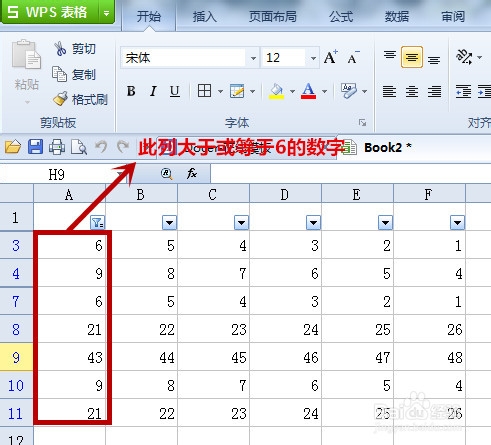Click the Cut (剪切) scissors button
The width and height of the screenshot is (491, 445).
(75, 49)
